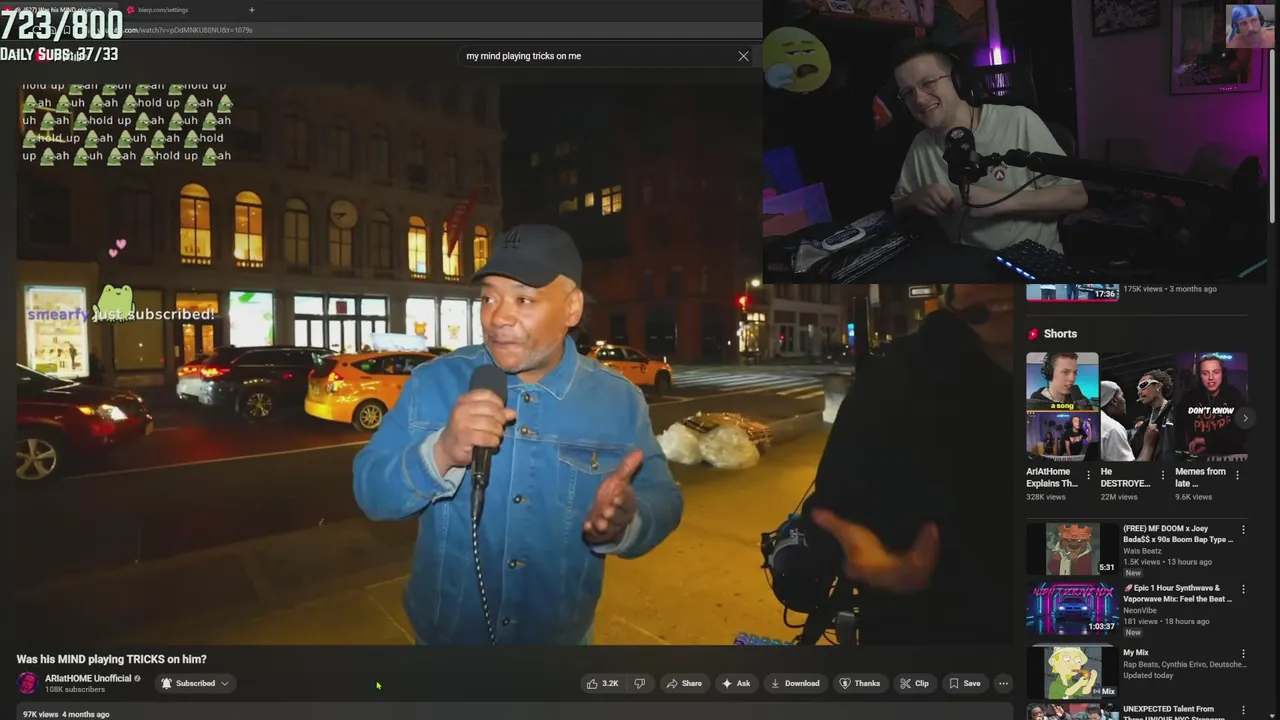Clear the YouTube search box text
The width and height of the screenshot is (1280, 720).
pos(743,56)
